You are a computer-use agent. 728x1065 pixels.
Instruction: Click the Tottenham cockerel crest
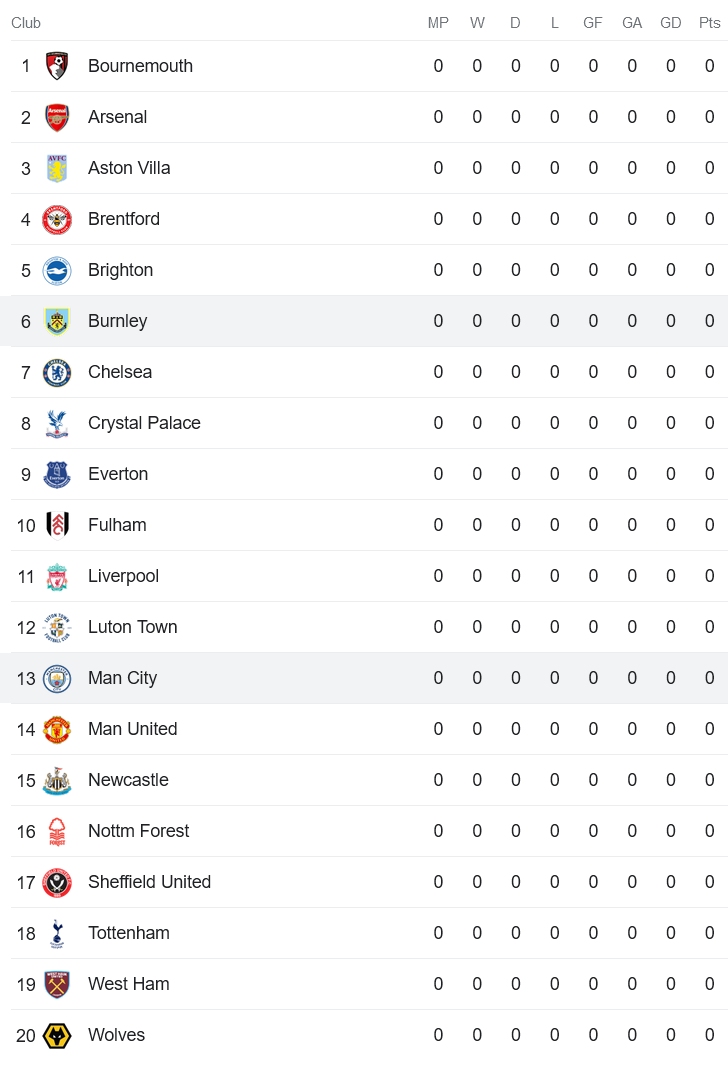coord(57,933)
